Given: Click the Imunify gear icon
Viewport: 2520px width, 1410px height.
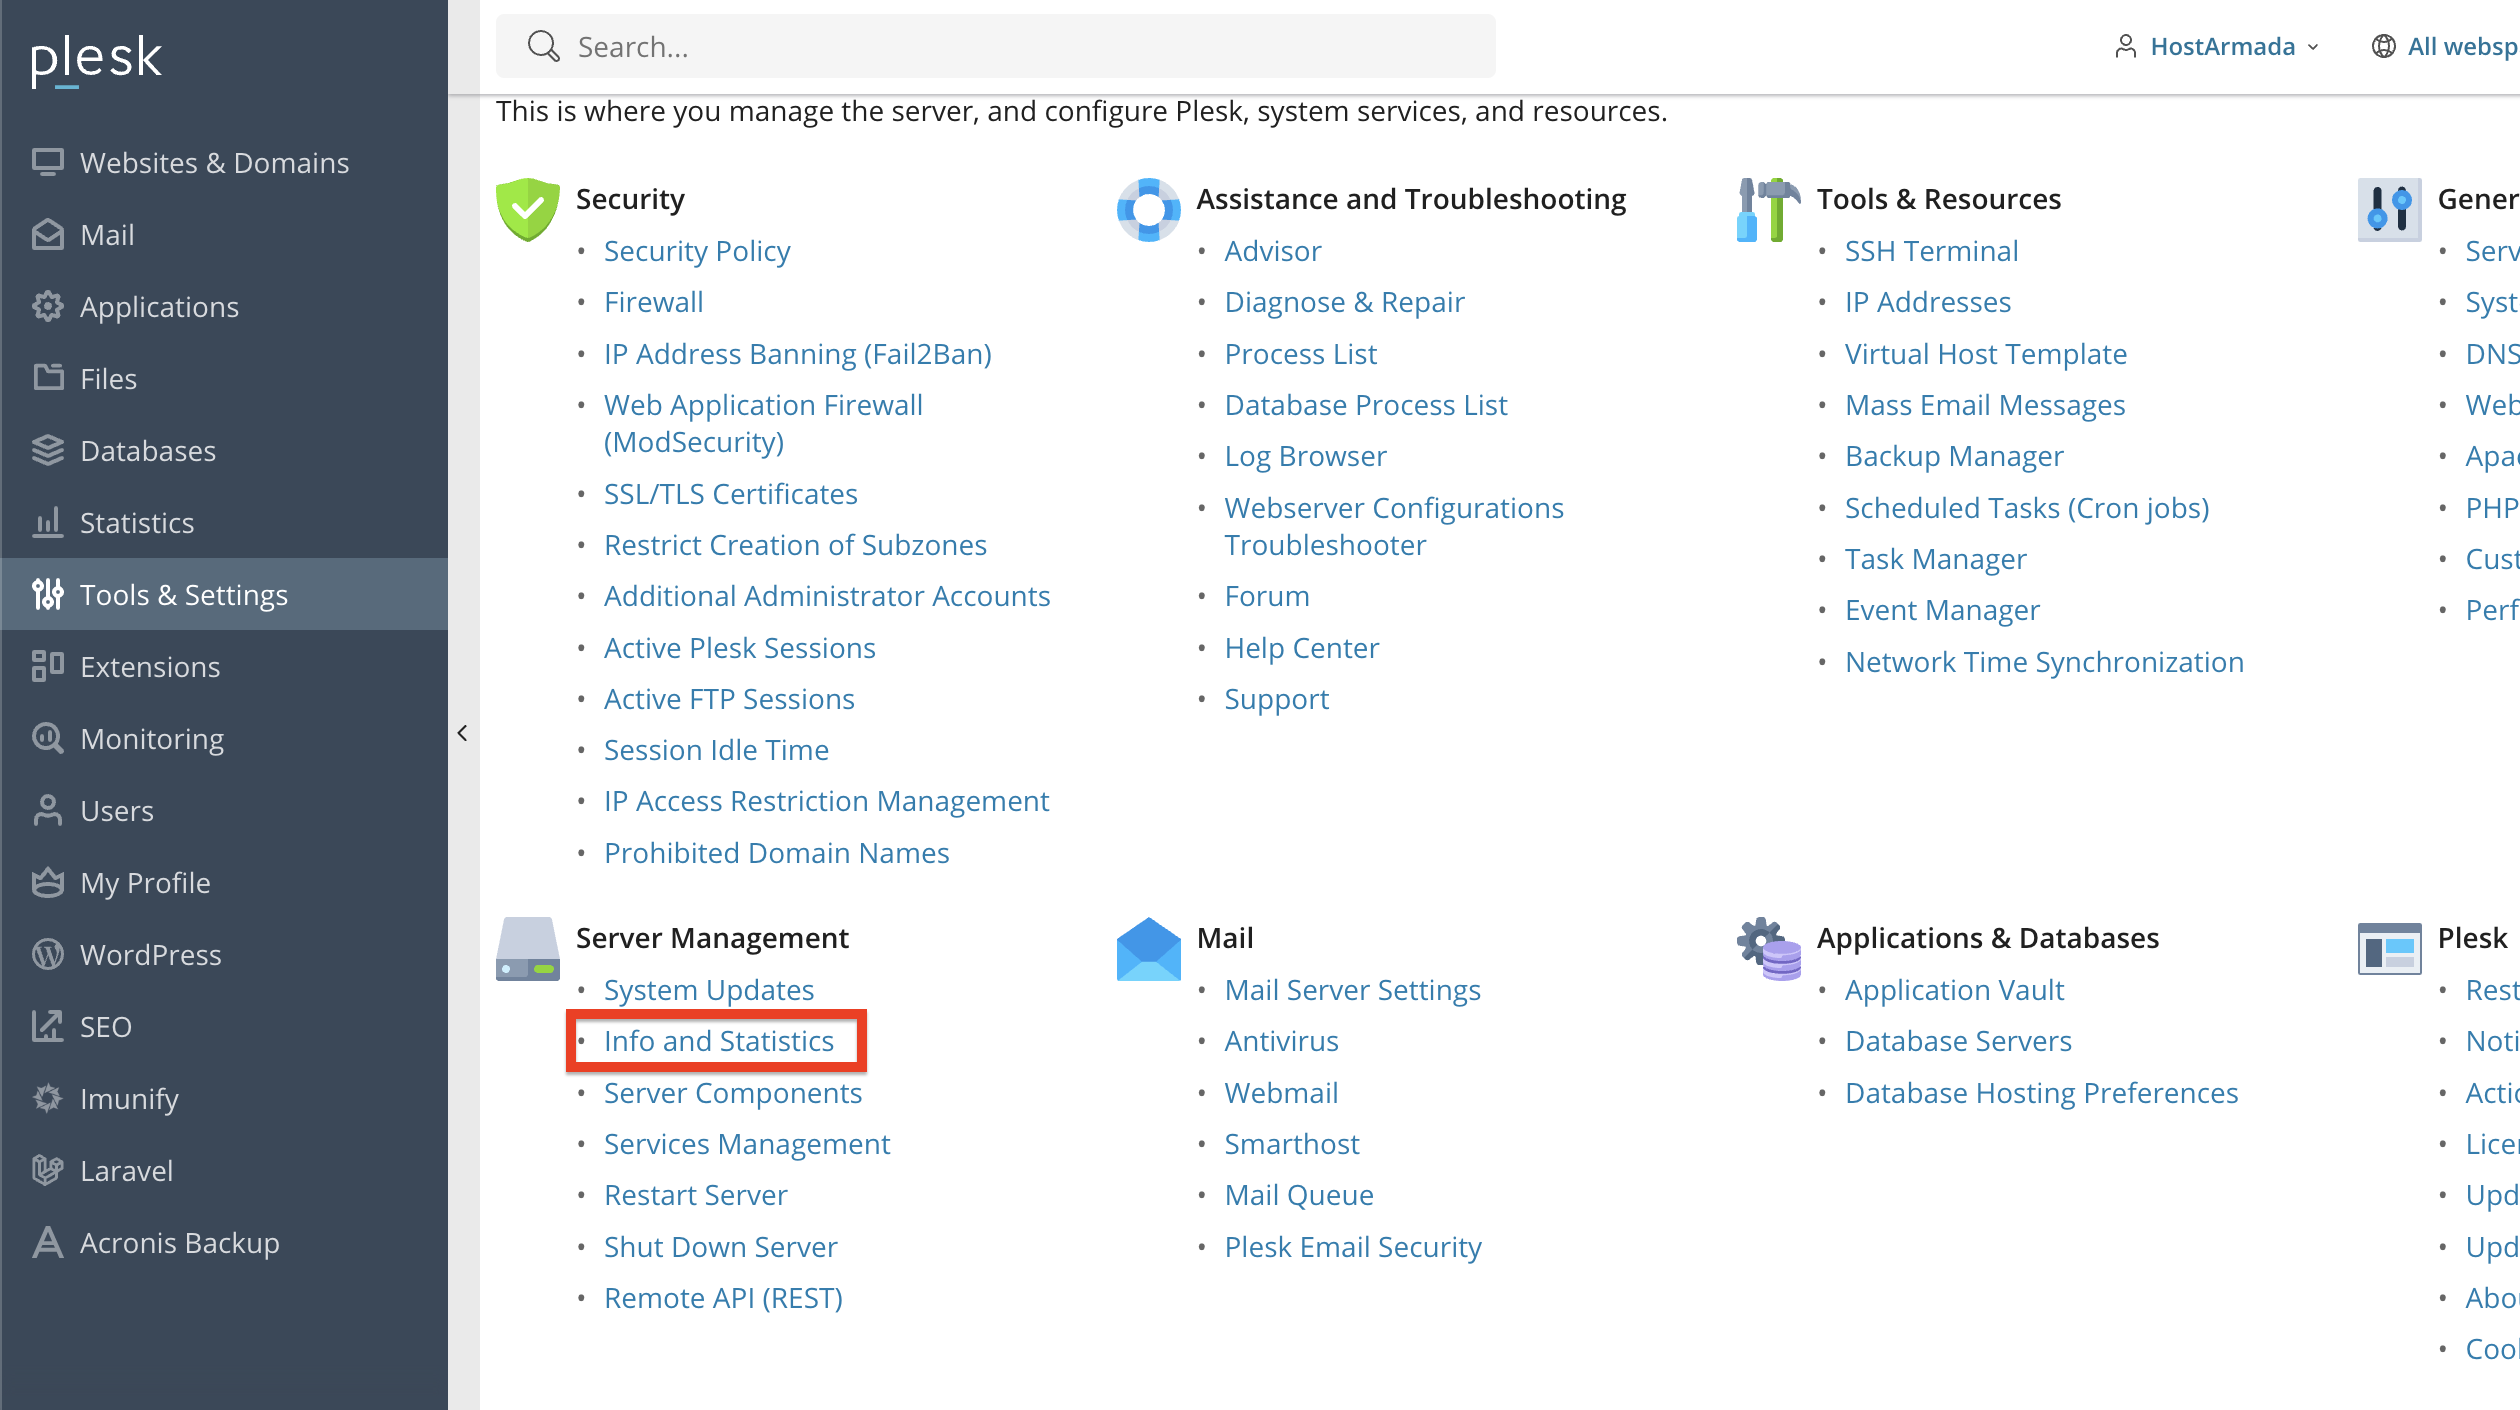Looking at the screenshot, I should pos(47,1098).
